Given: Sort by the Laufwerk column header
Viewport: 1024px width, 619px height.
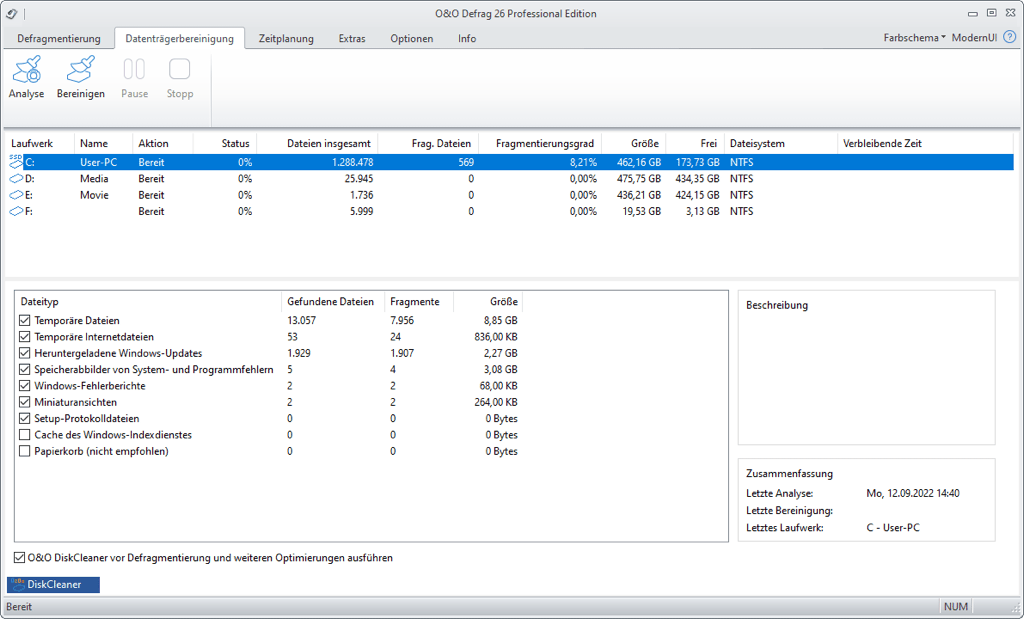Looking at the screenshot, I should pos(39,143).
